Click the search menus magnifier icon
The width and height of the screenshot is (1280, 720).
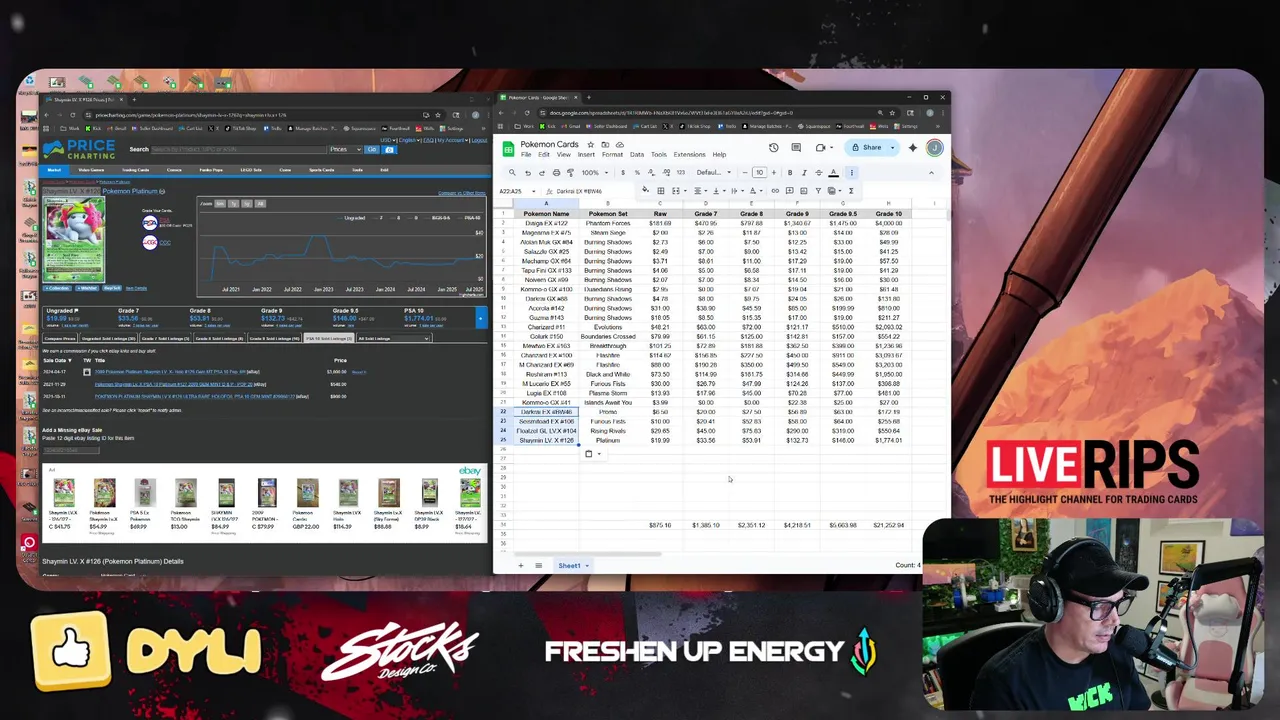click(x=512, y=172)
